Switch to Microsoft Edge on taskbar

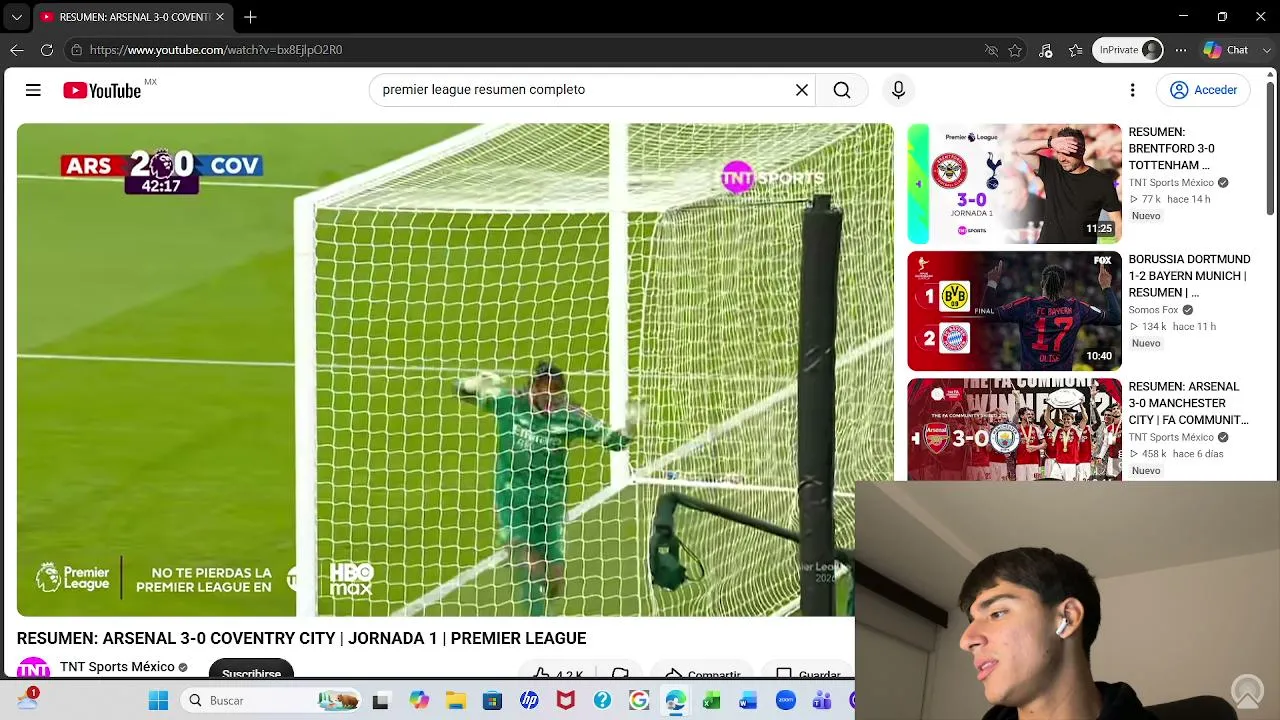coord(676,701)
